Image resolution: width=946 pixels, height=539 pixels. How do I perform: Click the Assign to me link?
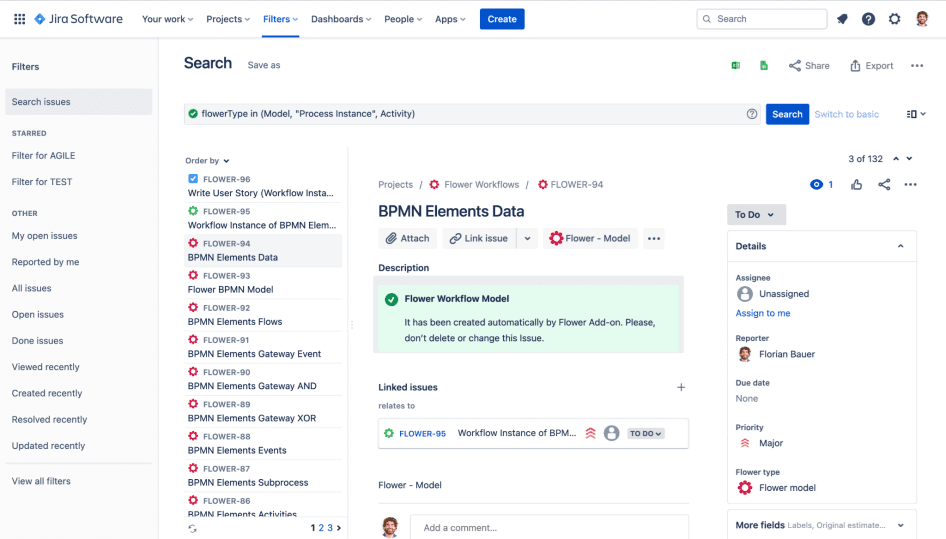coord(763,313)
